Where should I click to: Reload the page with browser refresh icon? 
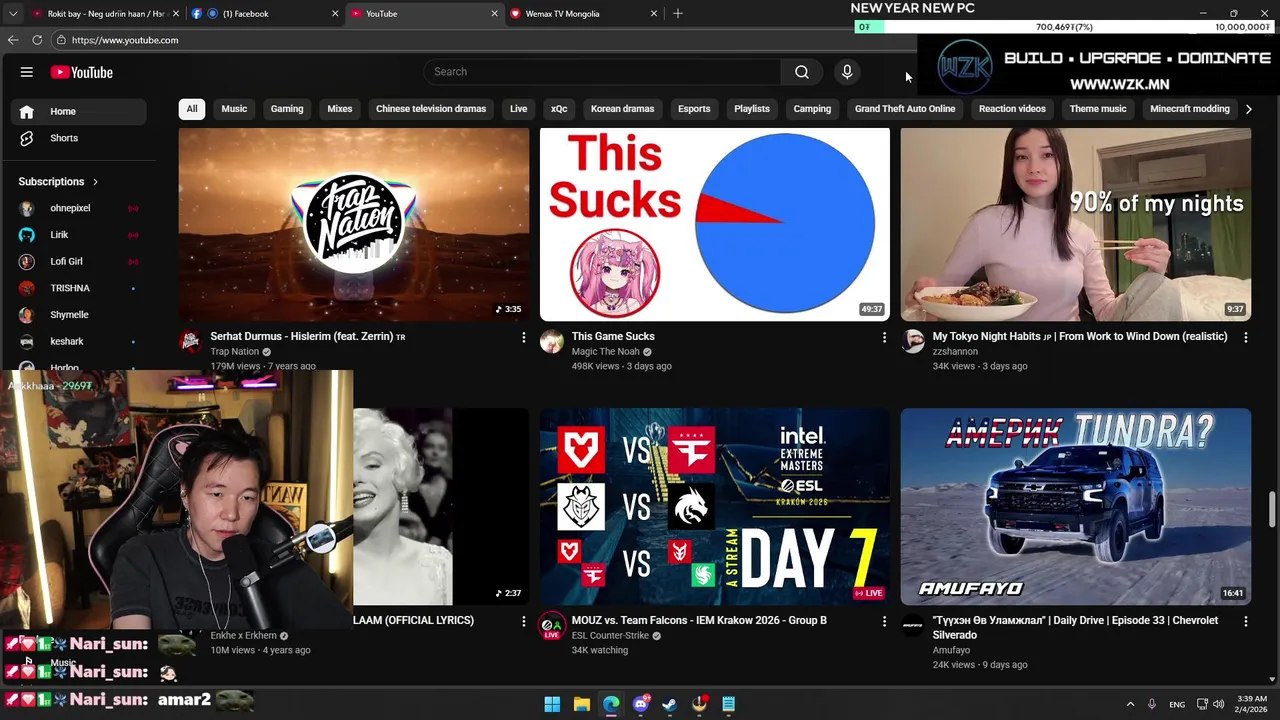[37, 40]
